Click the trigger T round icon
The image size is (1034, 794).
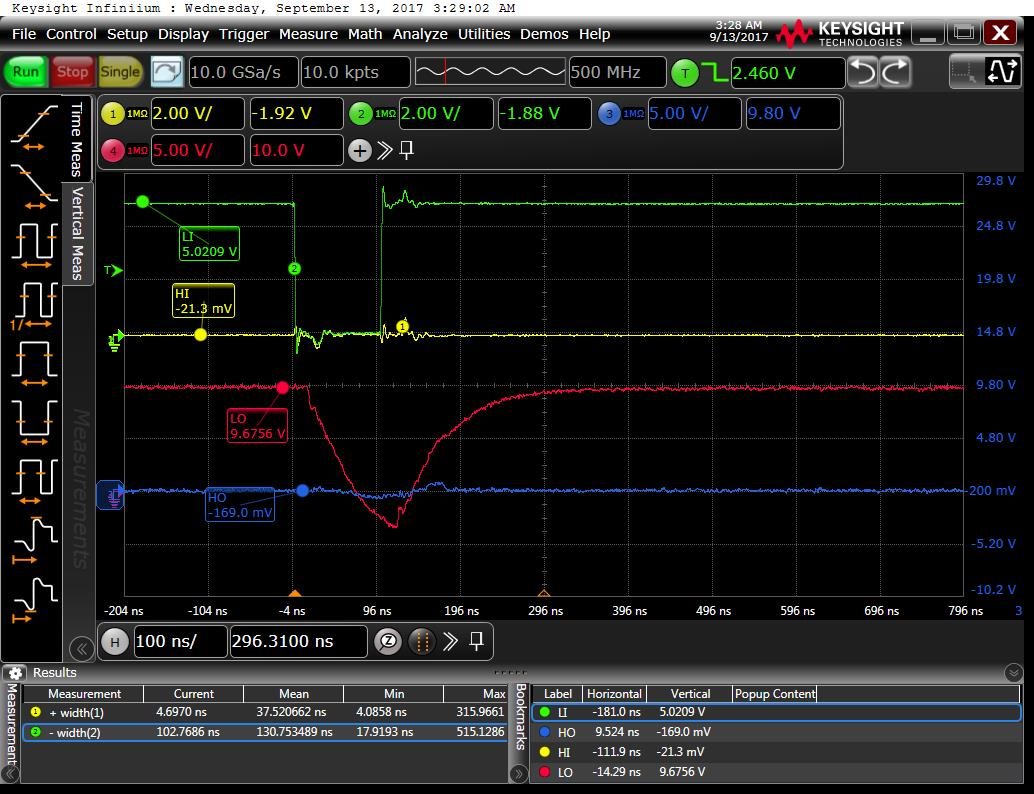point(684,73)
